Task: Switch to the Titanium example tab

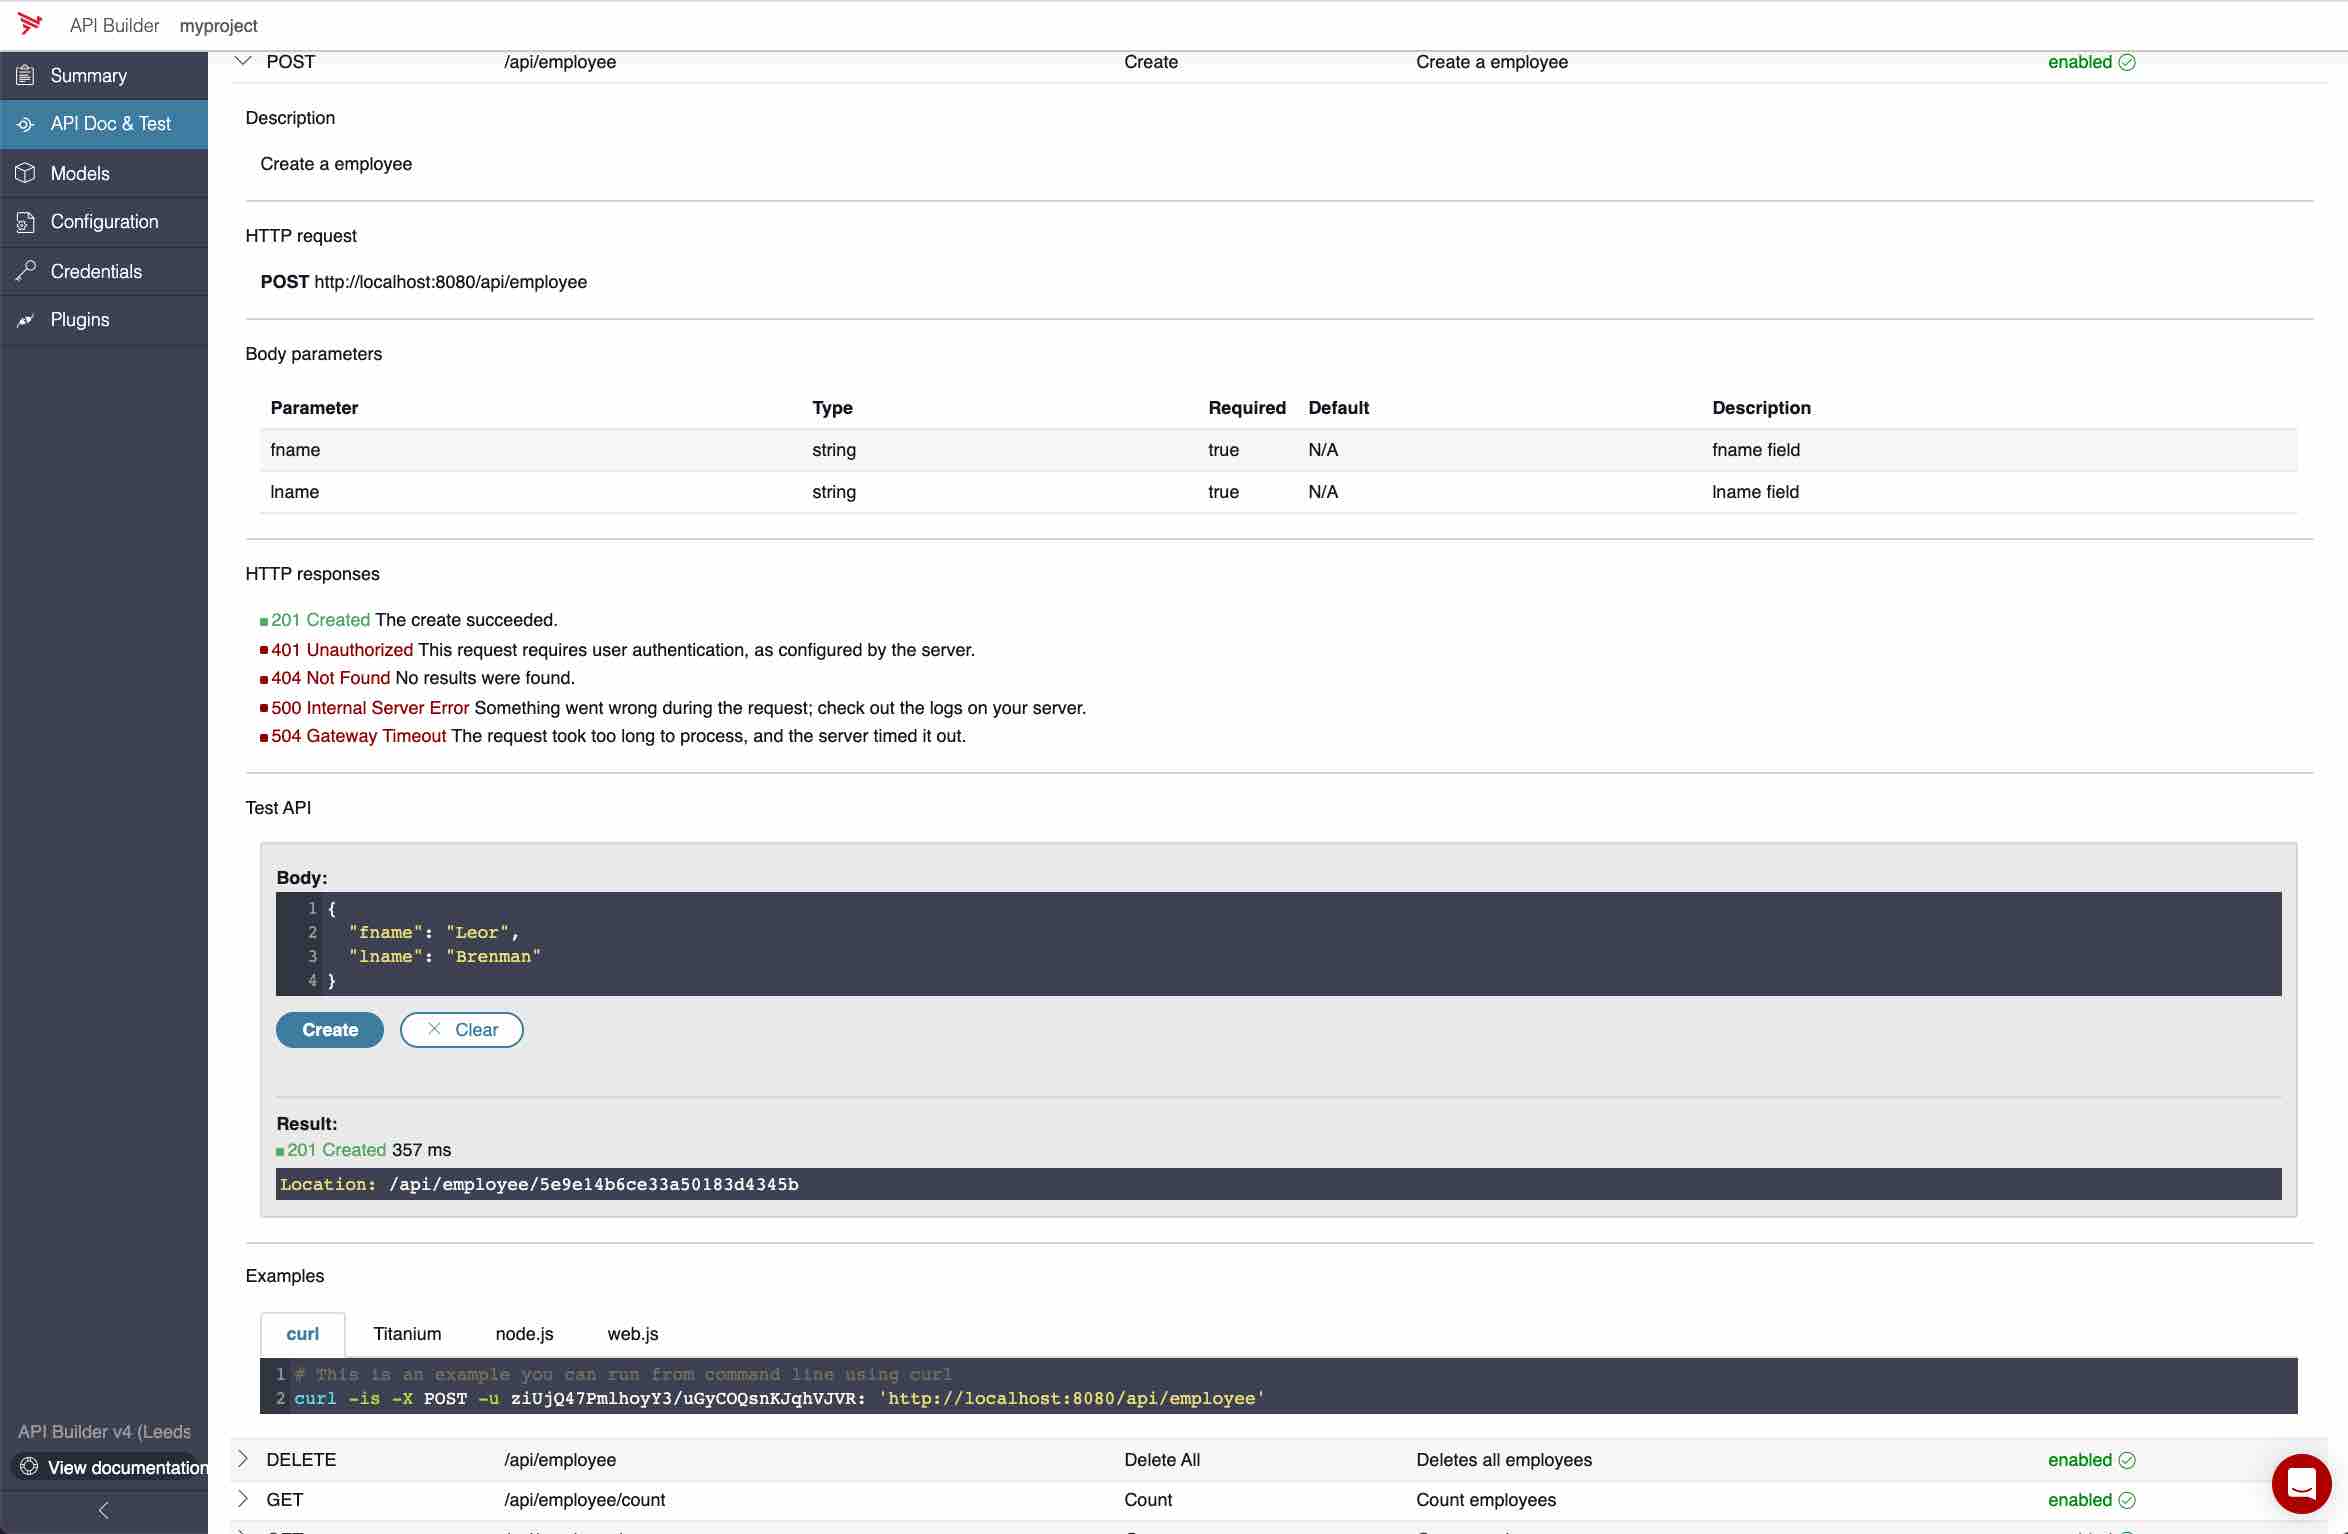Action: coord(407,1334)
